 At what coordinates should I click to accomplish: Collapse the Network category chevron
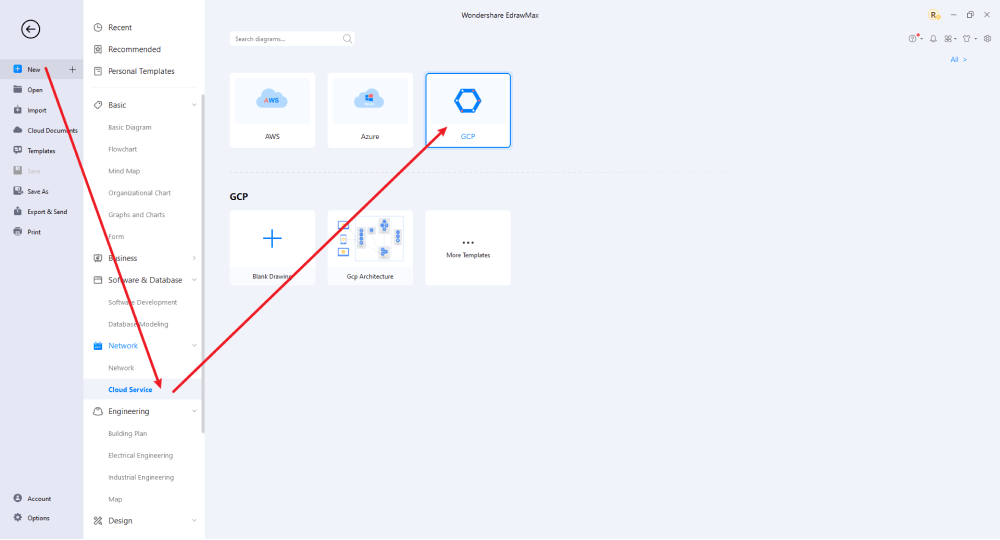pyautogui.click(x=194, y=346)
